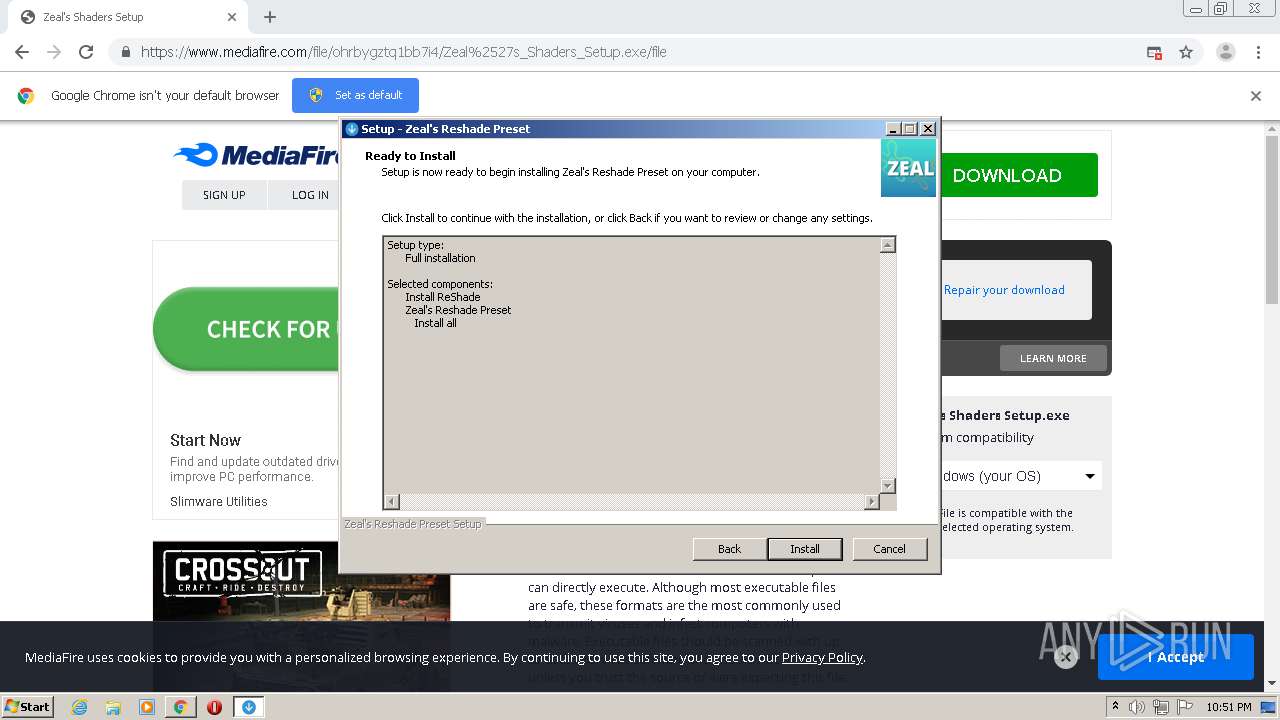Open the Windows Start menu

click(28, 706)
